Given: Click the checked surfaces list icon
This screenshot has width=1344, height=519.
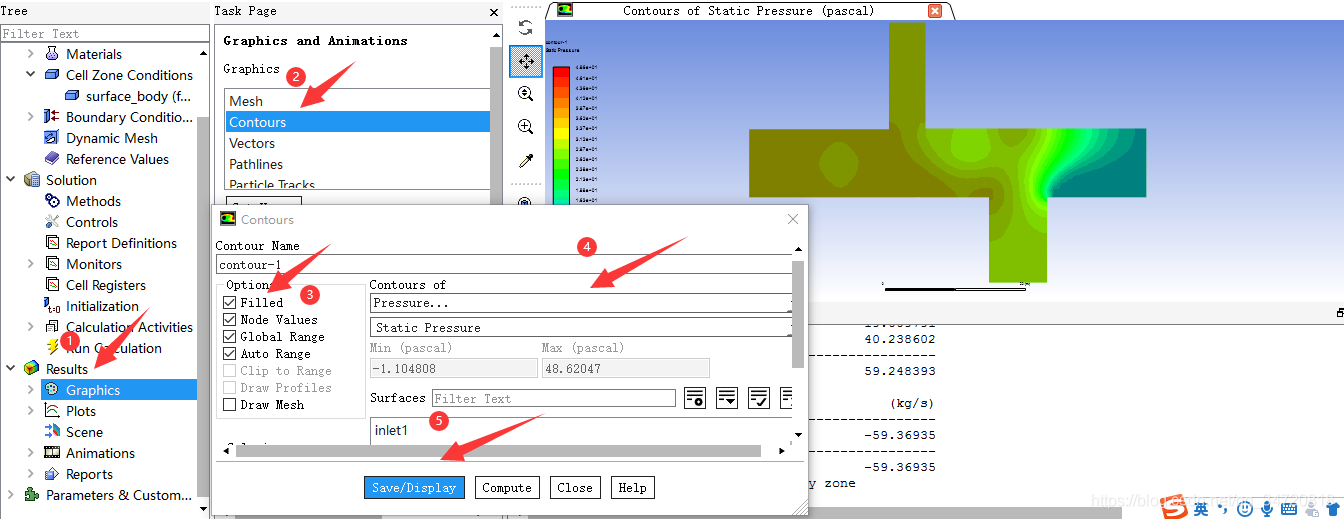Looking at the screenshot, I should 759,398.
